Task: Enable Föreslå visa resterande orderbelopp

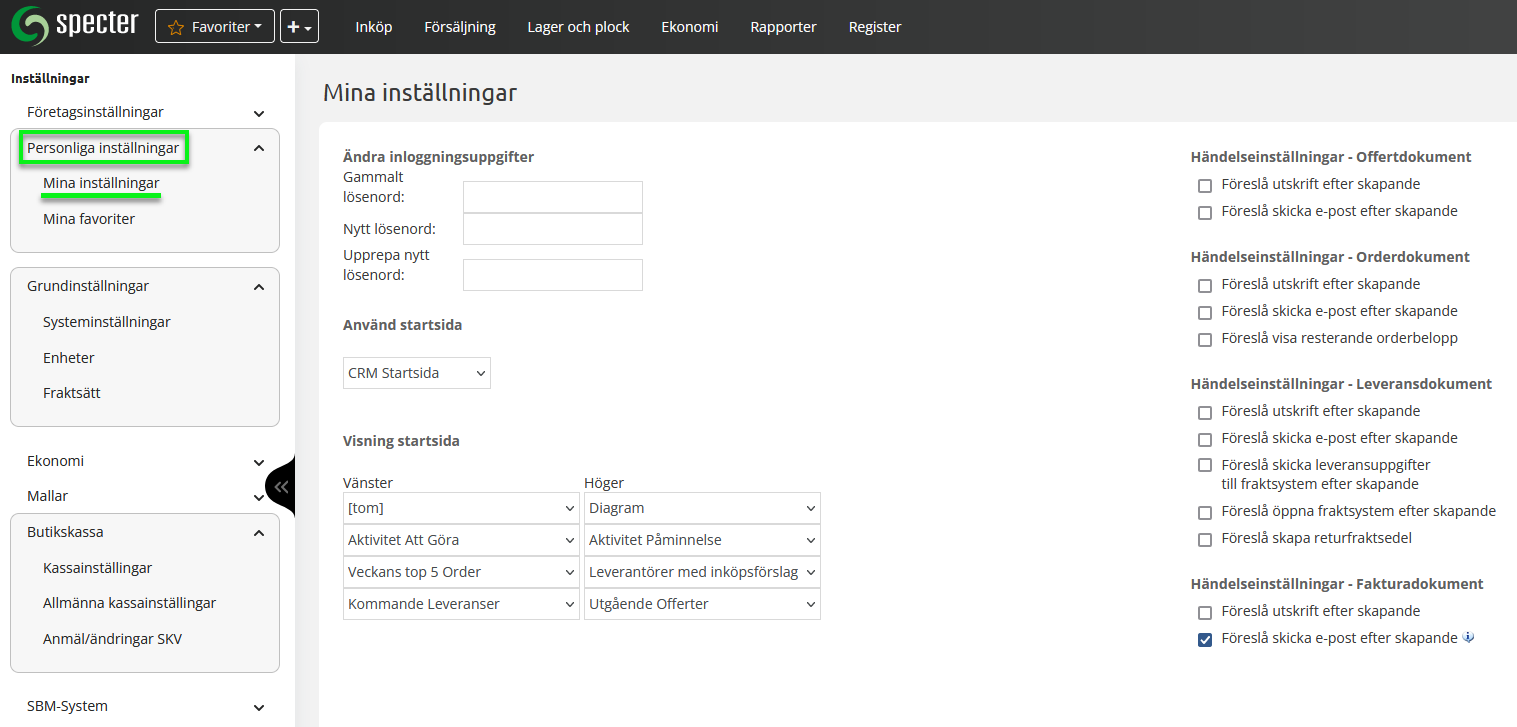Action: point(1205,340)
